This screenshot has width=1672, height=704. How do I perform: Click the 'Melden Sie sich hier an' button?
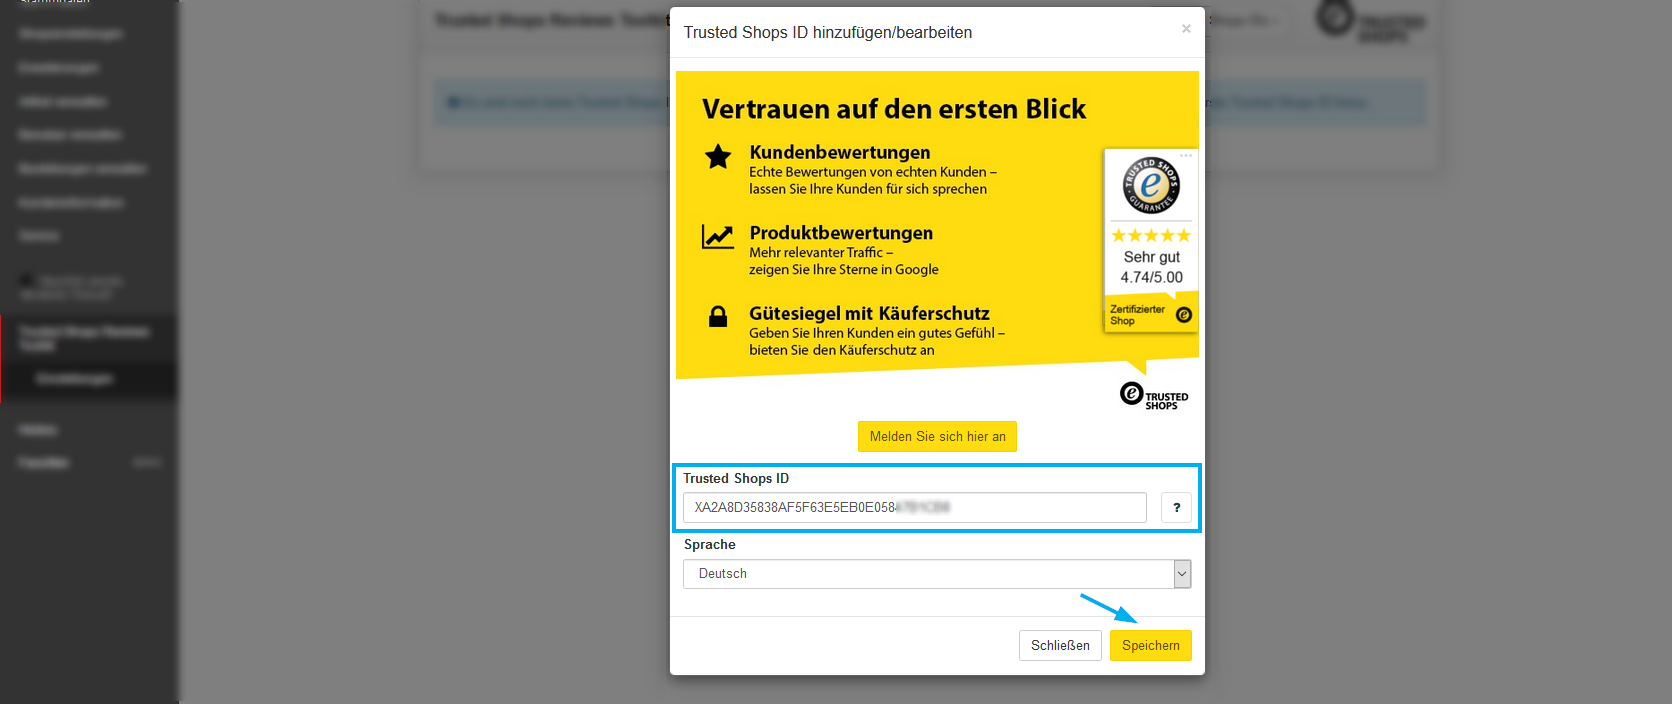coord(937,437)
